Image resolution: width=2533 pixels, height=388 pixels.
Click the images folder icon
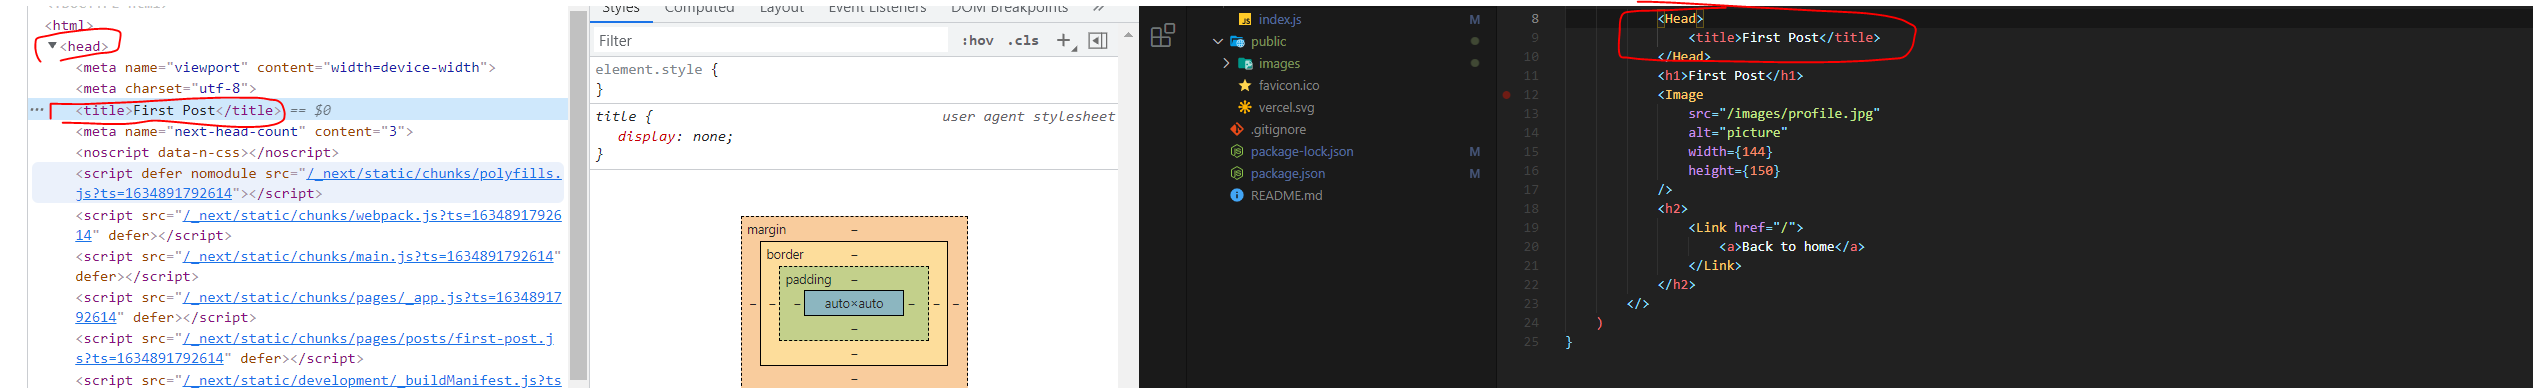point(1245,63)
